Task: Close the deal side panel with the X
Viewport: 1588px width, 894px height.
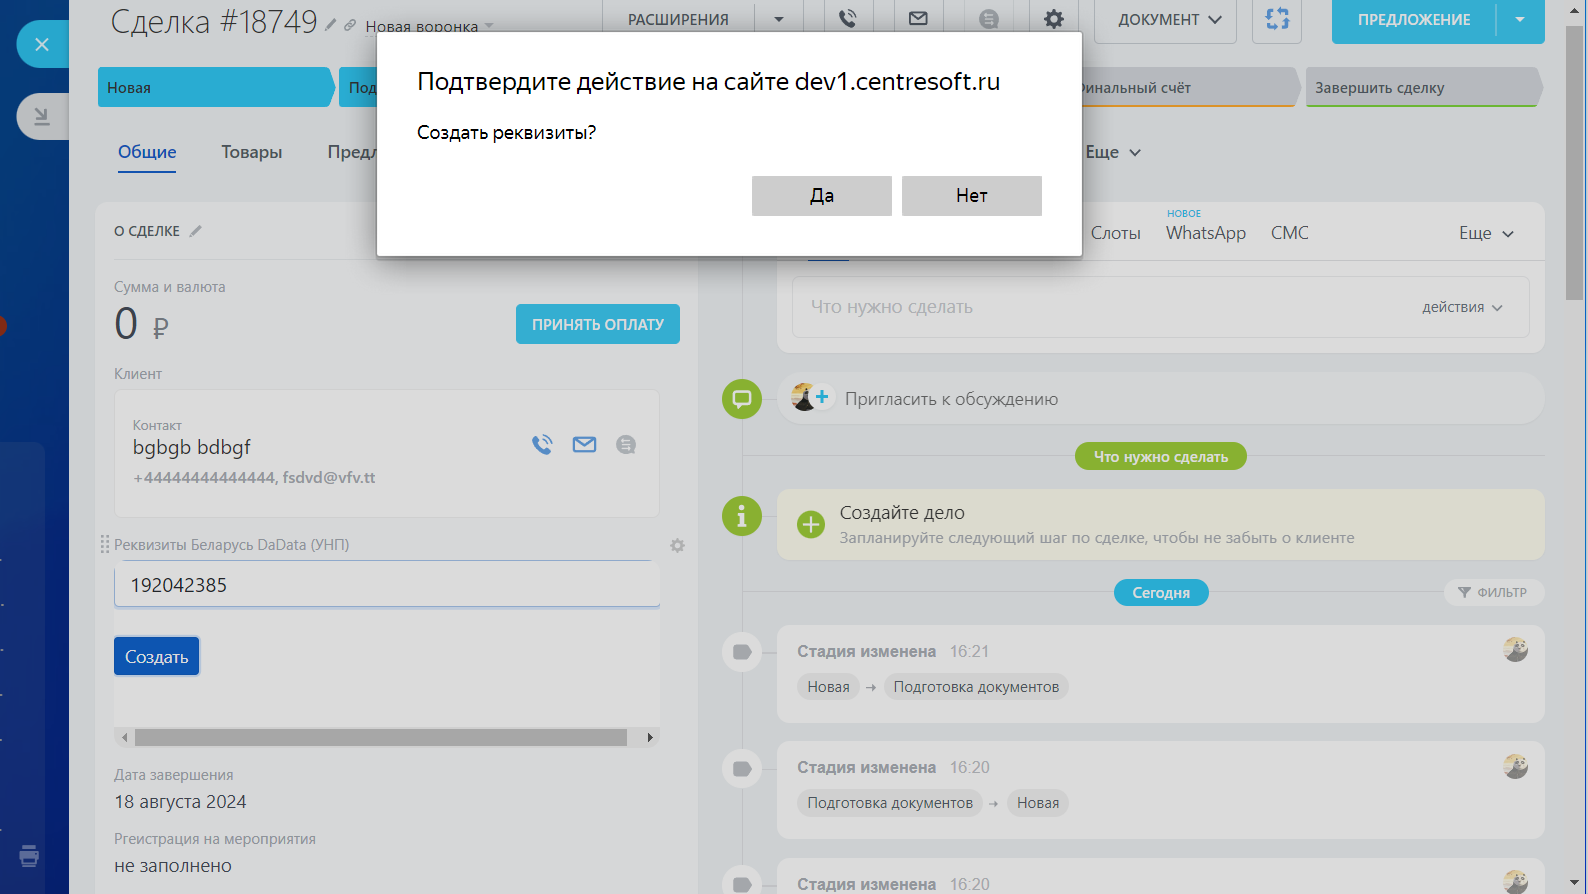Action: point(42,44)
